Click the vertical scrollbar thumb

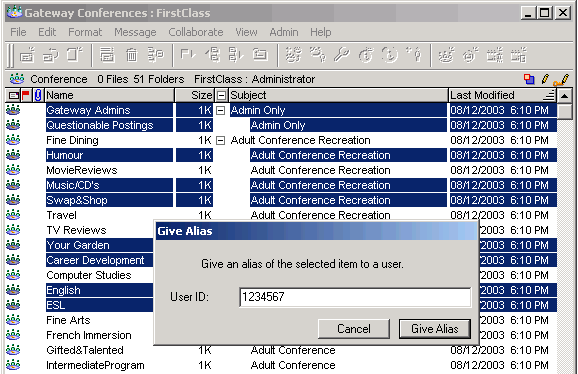pos(564,111)
